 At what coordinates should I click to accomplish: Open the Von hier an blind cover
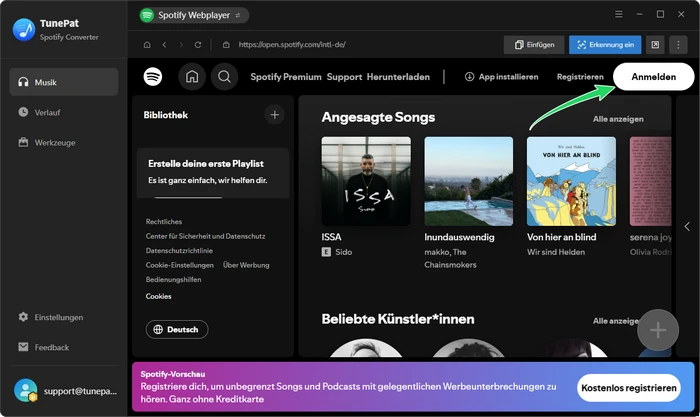tap(571, 181)
